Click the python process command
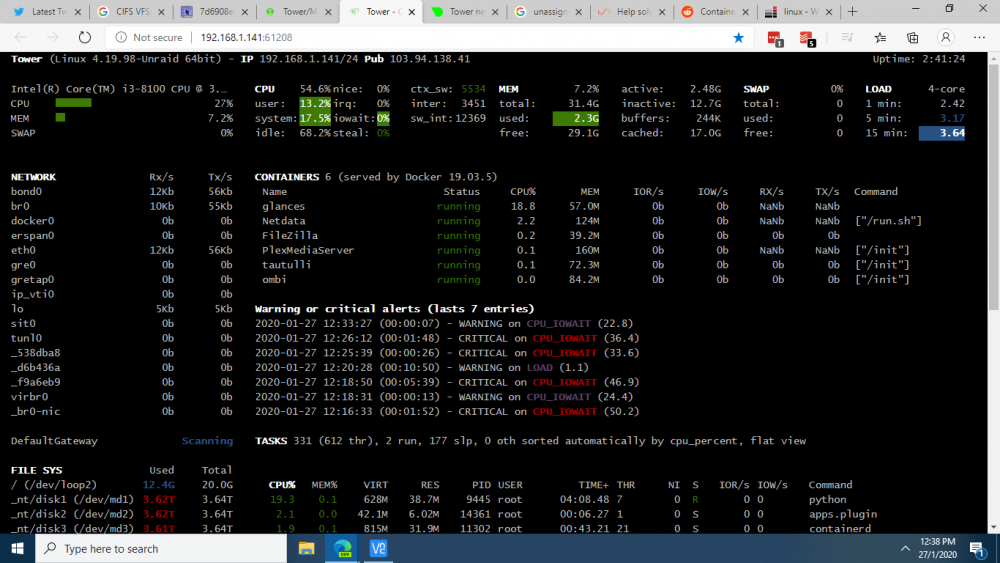The image size is (1000, 563). click(827, 499)
